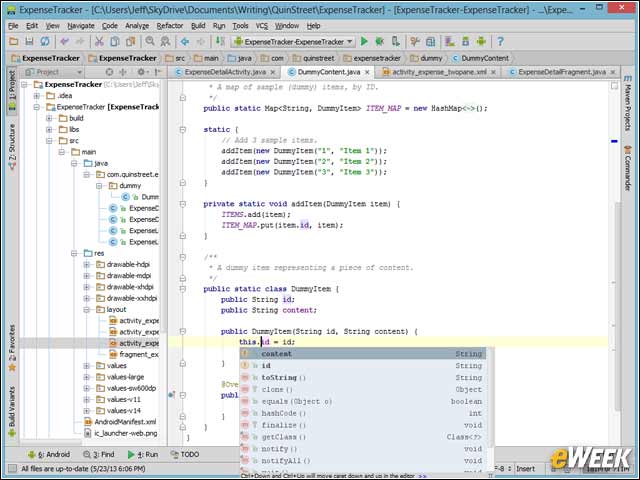Viewport: 640px width, 480px height.
Task: Collapse the static block fold marker
Action: tap(182, 129)
